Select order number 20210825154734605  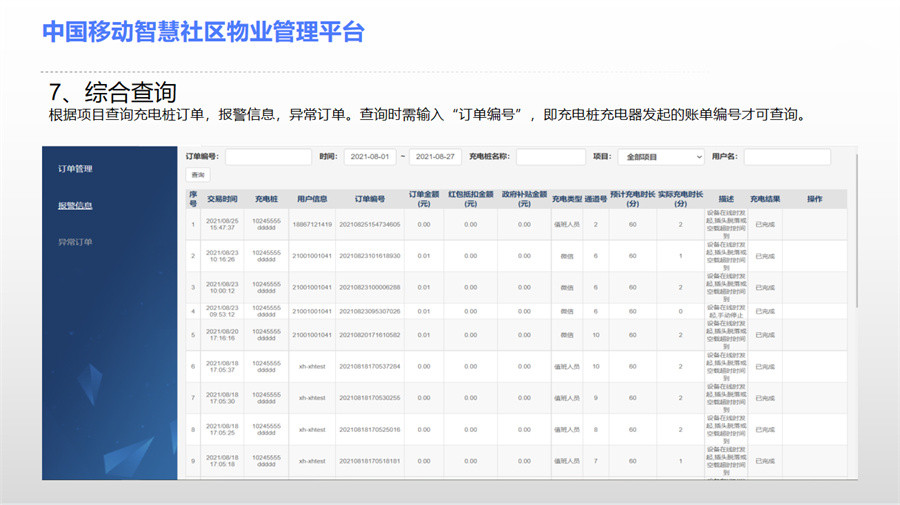click(370, 224)
